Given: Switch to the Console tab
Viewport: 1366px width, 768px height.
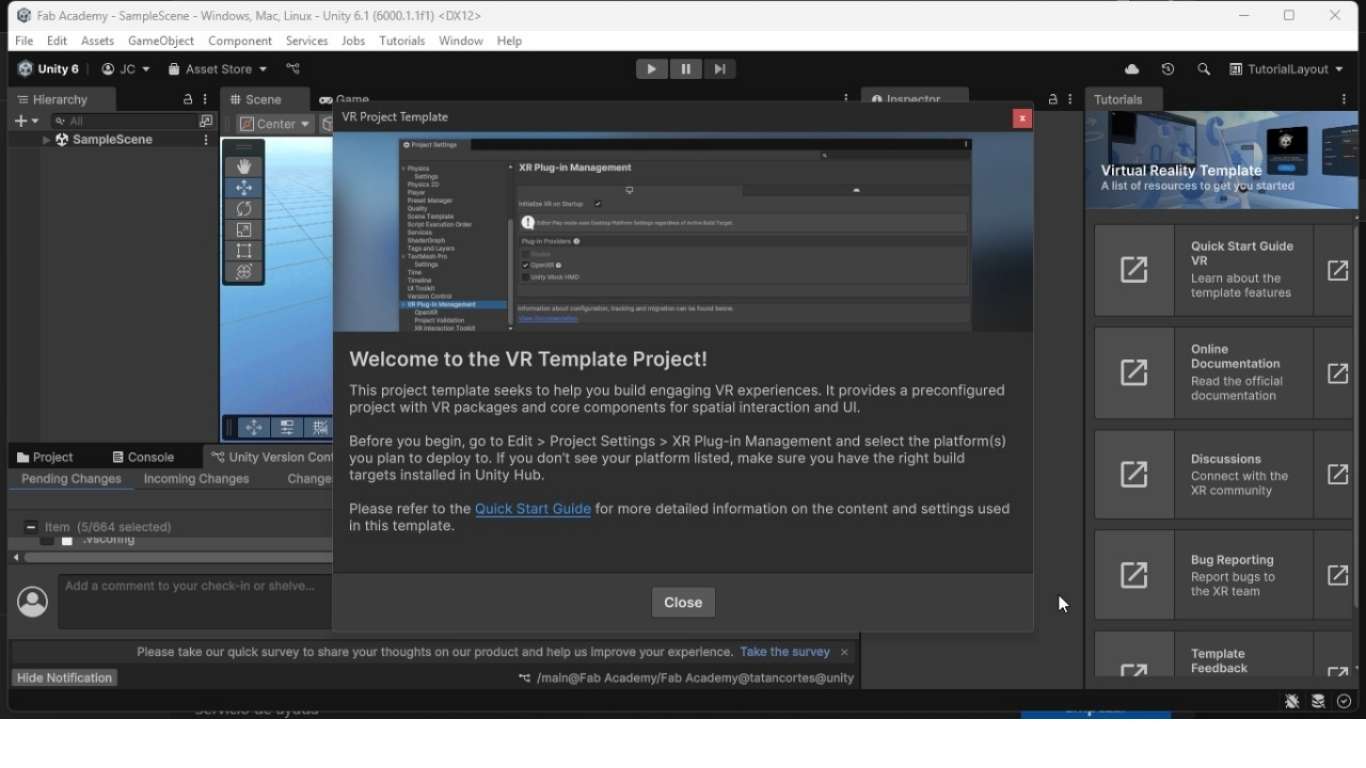Looking at the screenshot, I should tap(144, 457).
